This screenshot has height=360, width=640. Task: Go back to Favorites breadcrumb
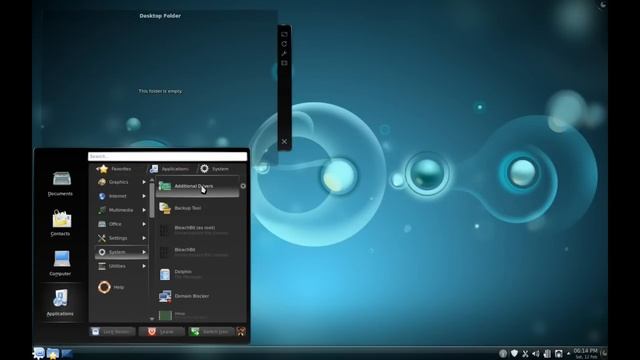point(114,169)
